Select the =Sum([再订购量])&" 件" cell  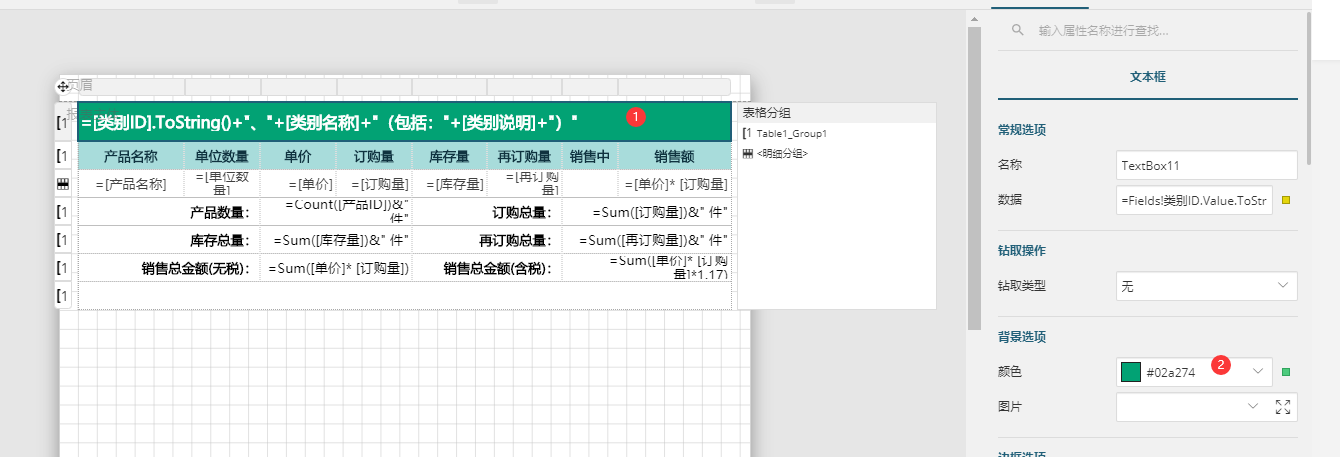(647, 240)
